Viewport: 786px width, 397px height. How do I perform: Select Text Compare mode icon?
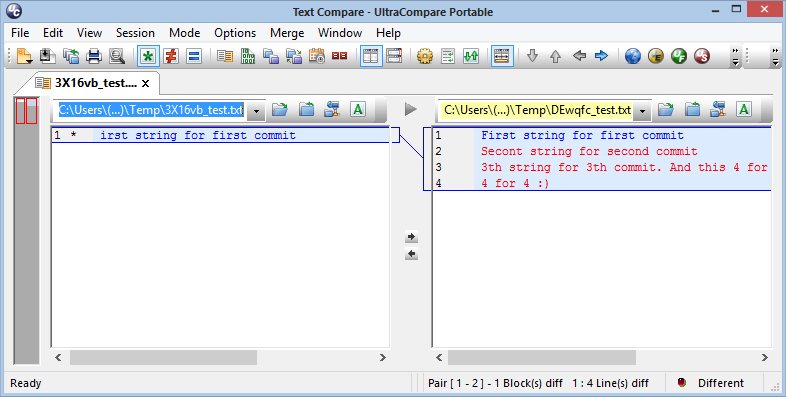pos(225,56)
